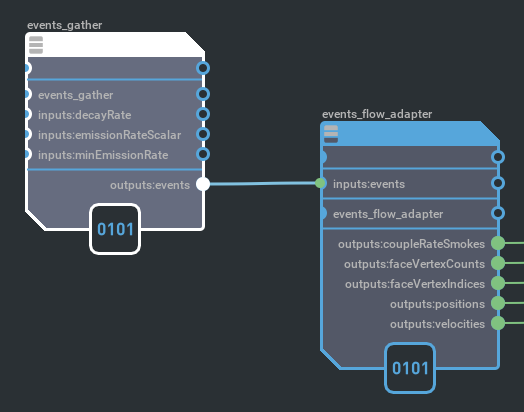Select the inputs:decayRate attribute label
The image size is (524, 412).
tap(85, 115)
